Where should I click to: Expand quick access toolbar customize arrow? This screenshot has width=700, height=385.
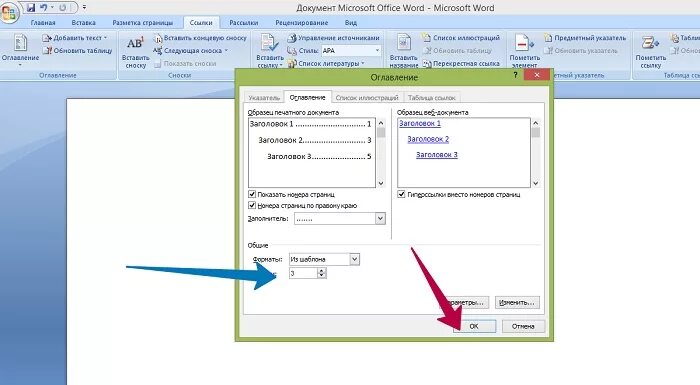[84, 8]
